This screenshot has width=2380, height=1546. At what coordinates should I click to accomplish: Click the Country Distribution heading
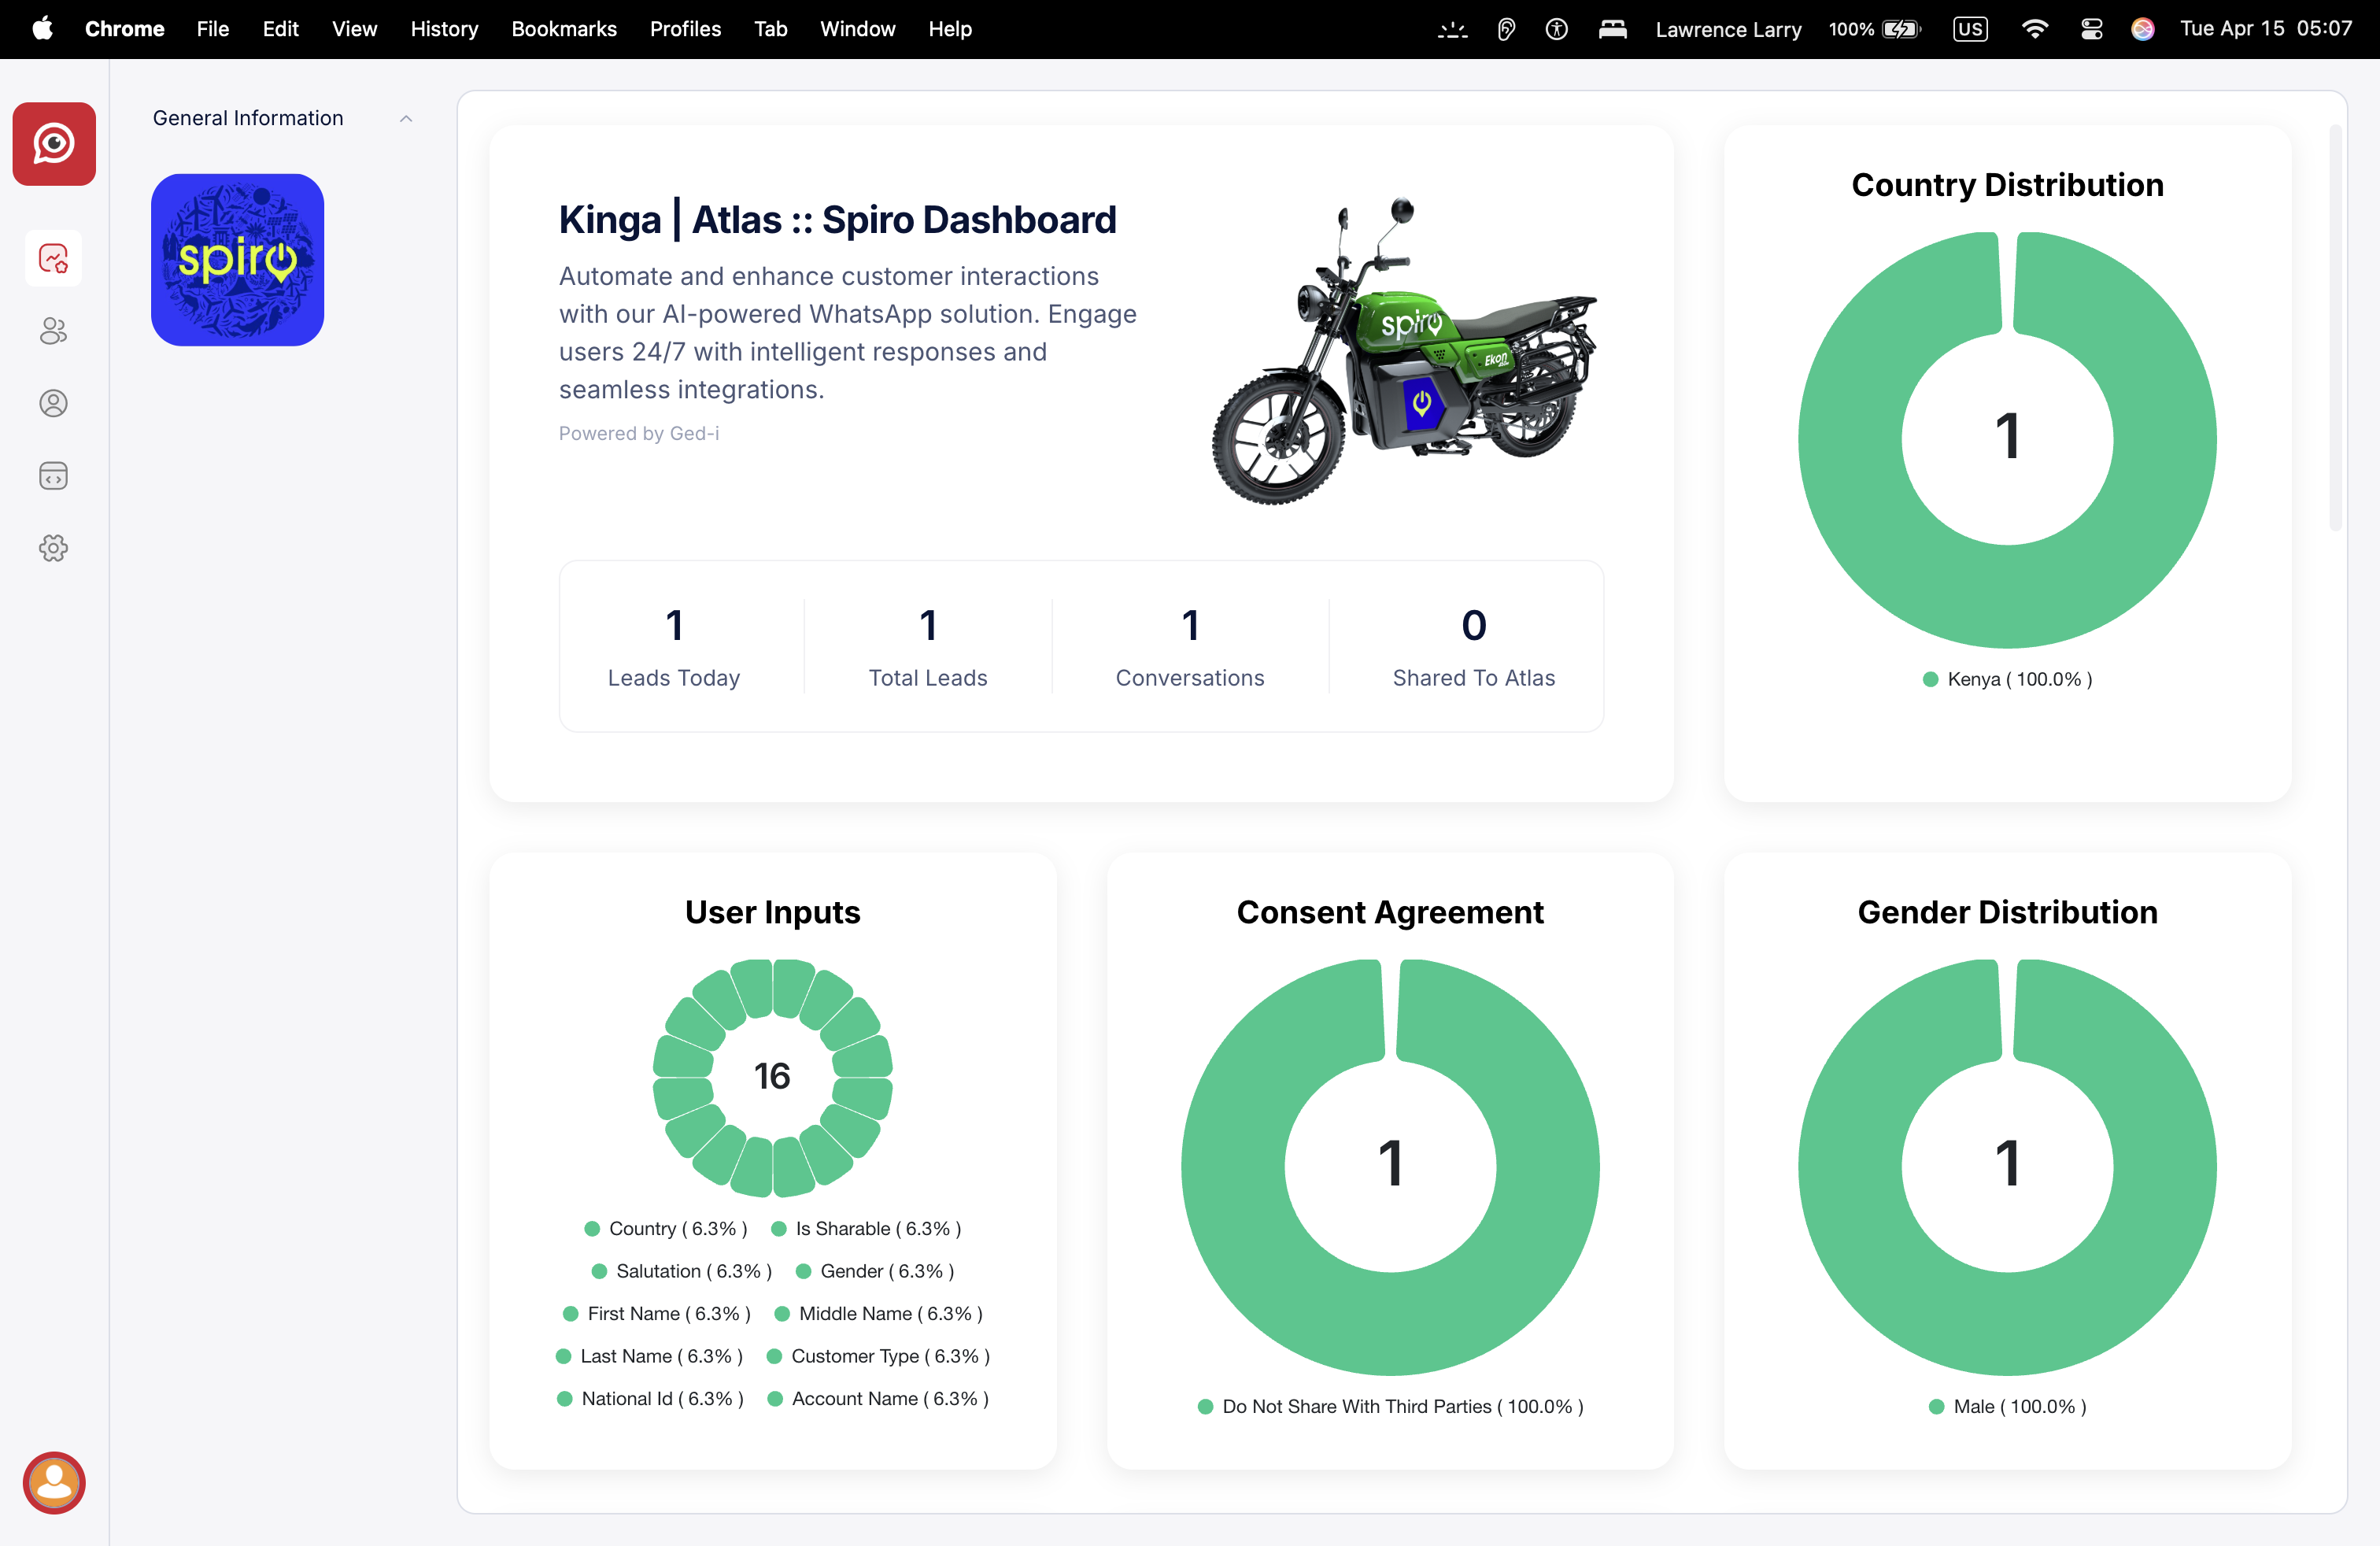(x=2007, y=185)
